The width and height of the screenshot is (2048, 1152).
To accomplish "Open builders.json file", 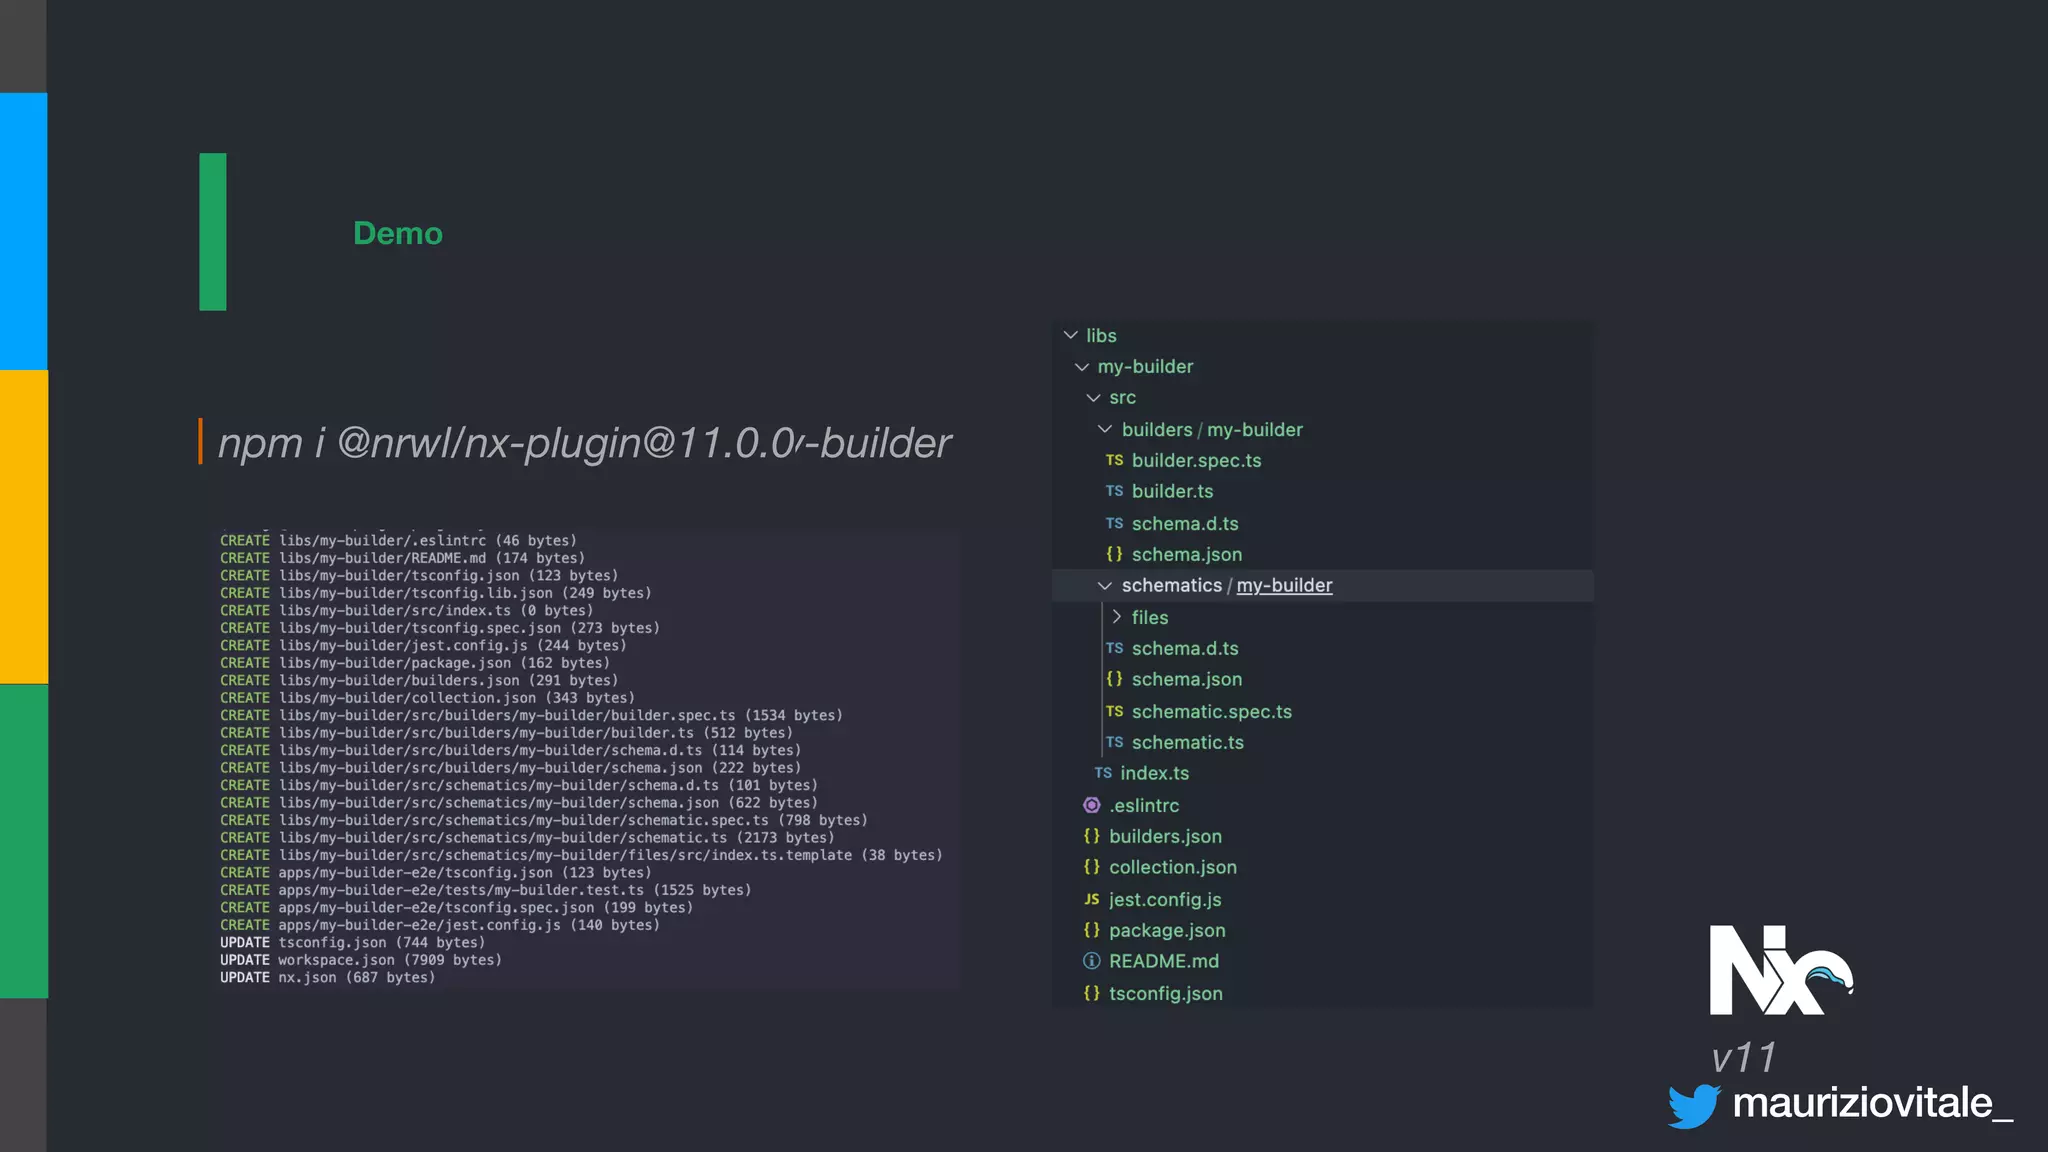I will tap(1165, 836).
